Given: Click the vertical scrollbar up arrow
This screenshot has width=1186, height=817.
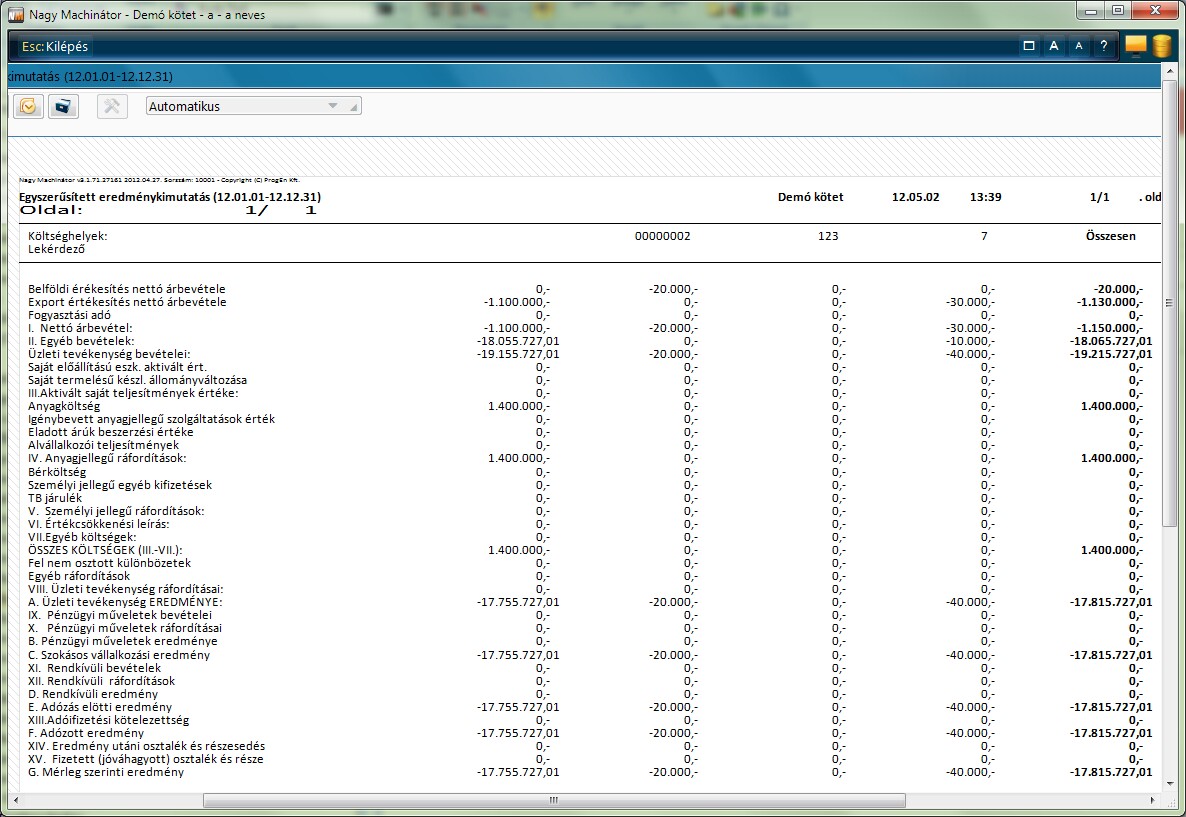Looking at the screenshot, I should [x=1170, y=72].
